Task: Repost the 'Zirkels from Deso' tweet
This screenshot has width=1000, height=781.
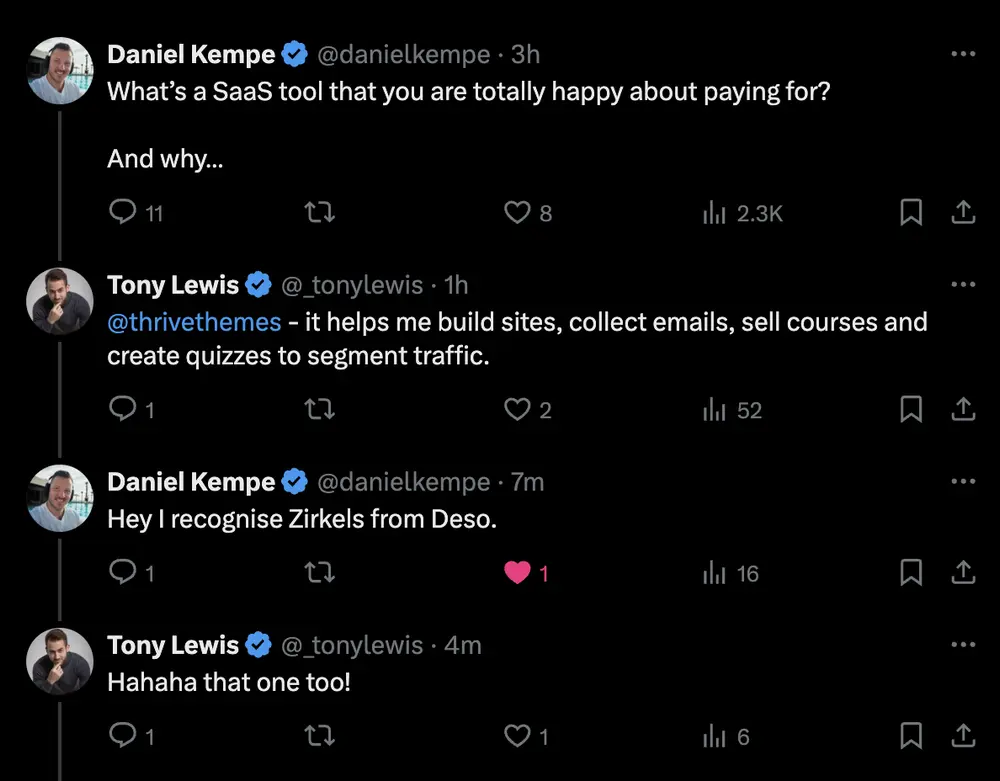Action: [x=319, y=573]
